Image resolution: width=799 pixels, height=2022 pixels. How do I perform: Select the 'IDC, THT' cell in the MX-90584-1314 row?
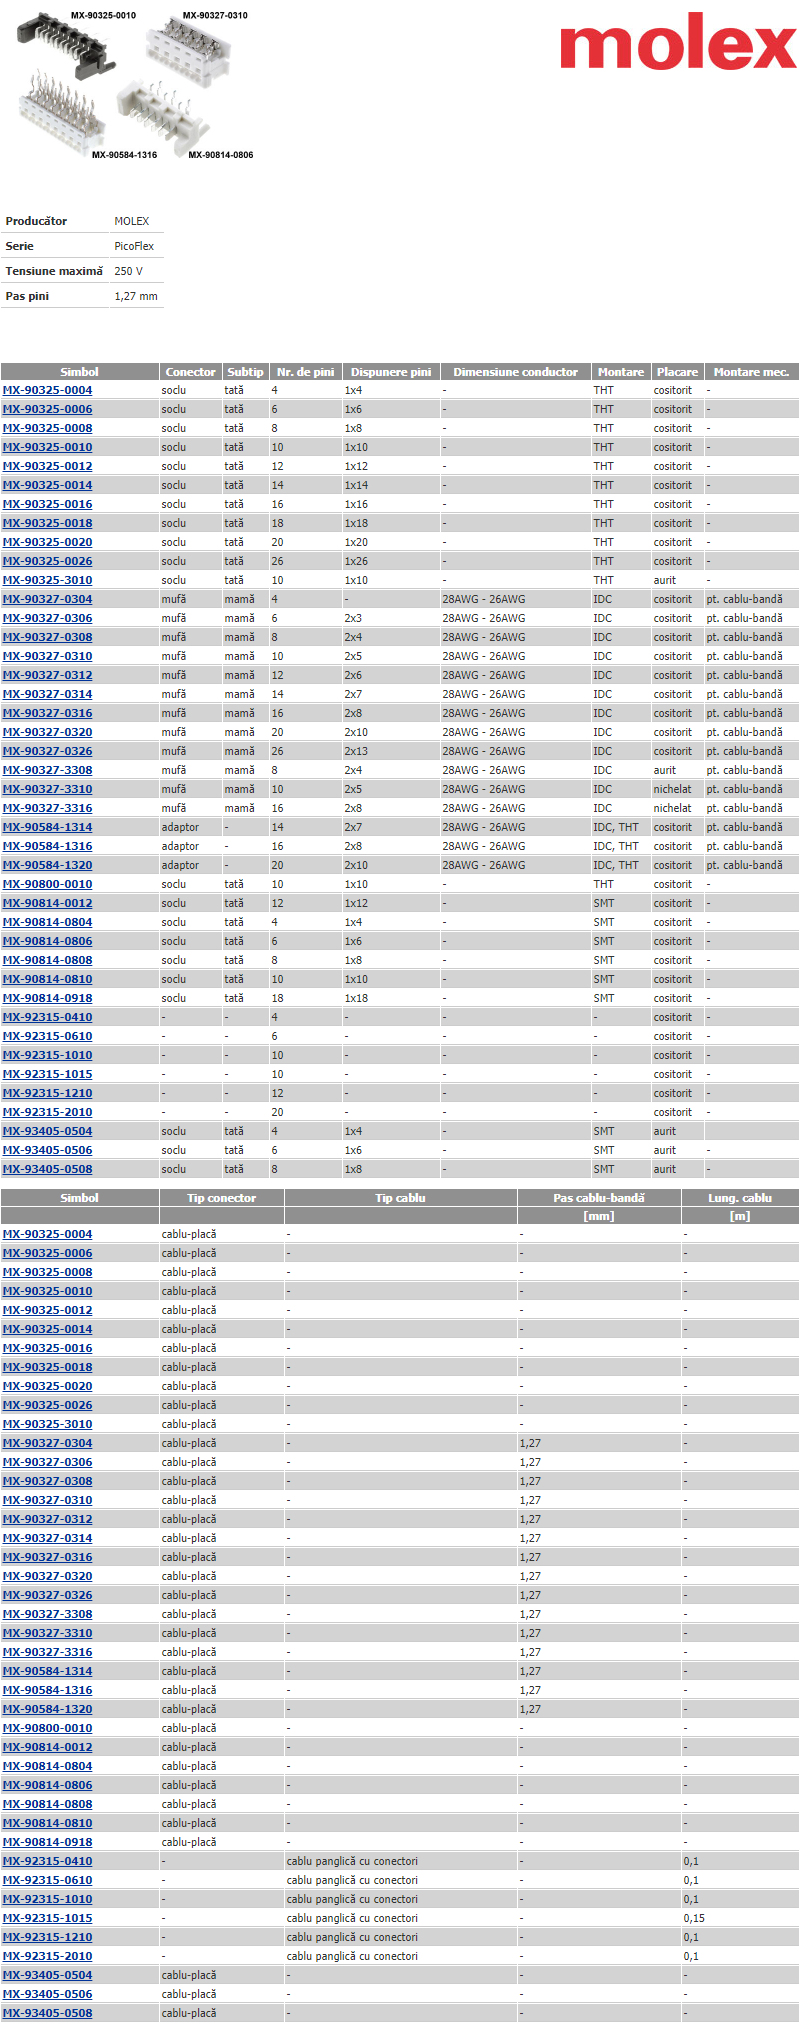pos(615,827)
